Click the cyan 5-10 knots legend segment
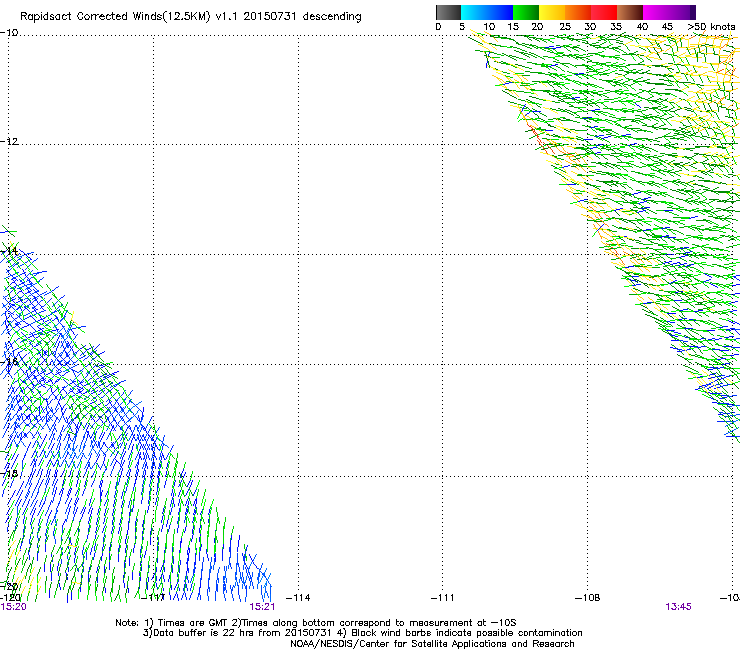740x650 pixels. 474,12
